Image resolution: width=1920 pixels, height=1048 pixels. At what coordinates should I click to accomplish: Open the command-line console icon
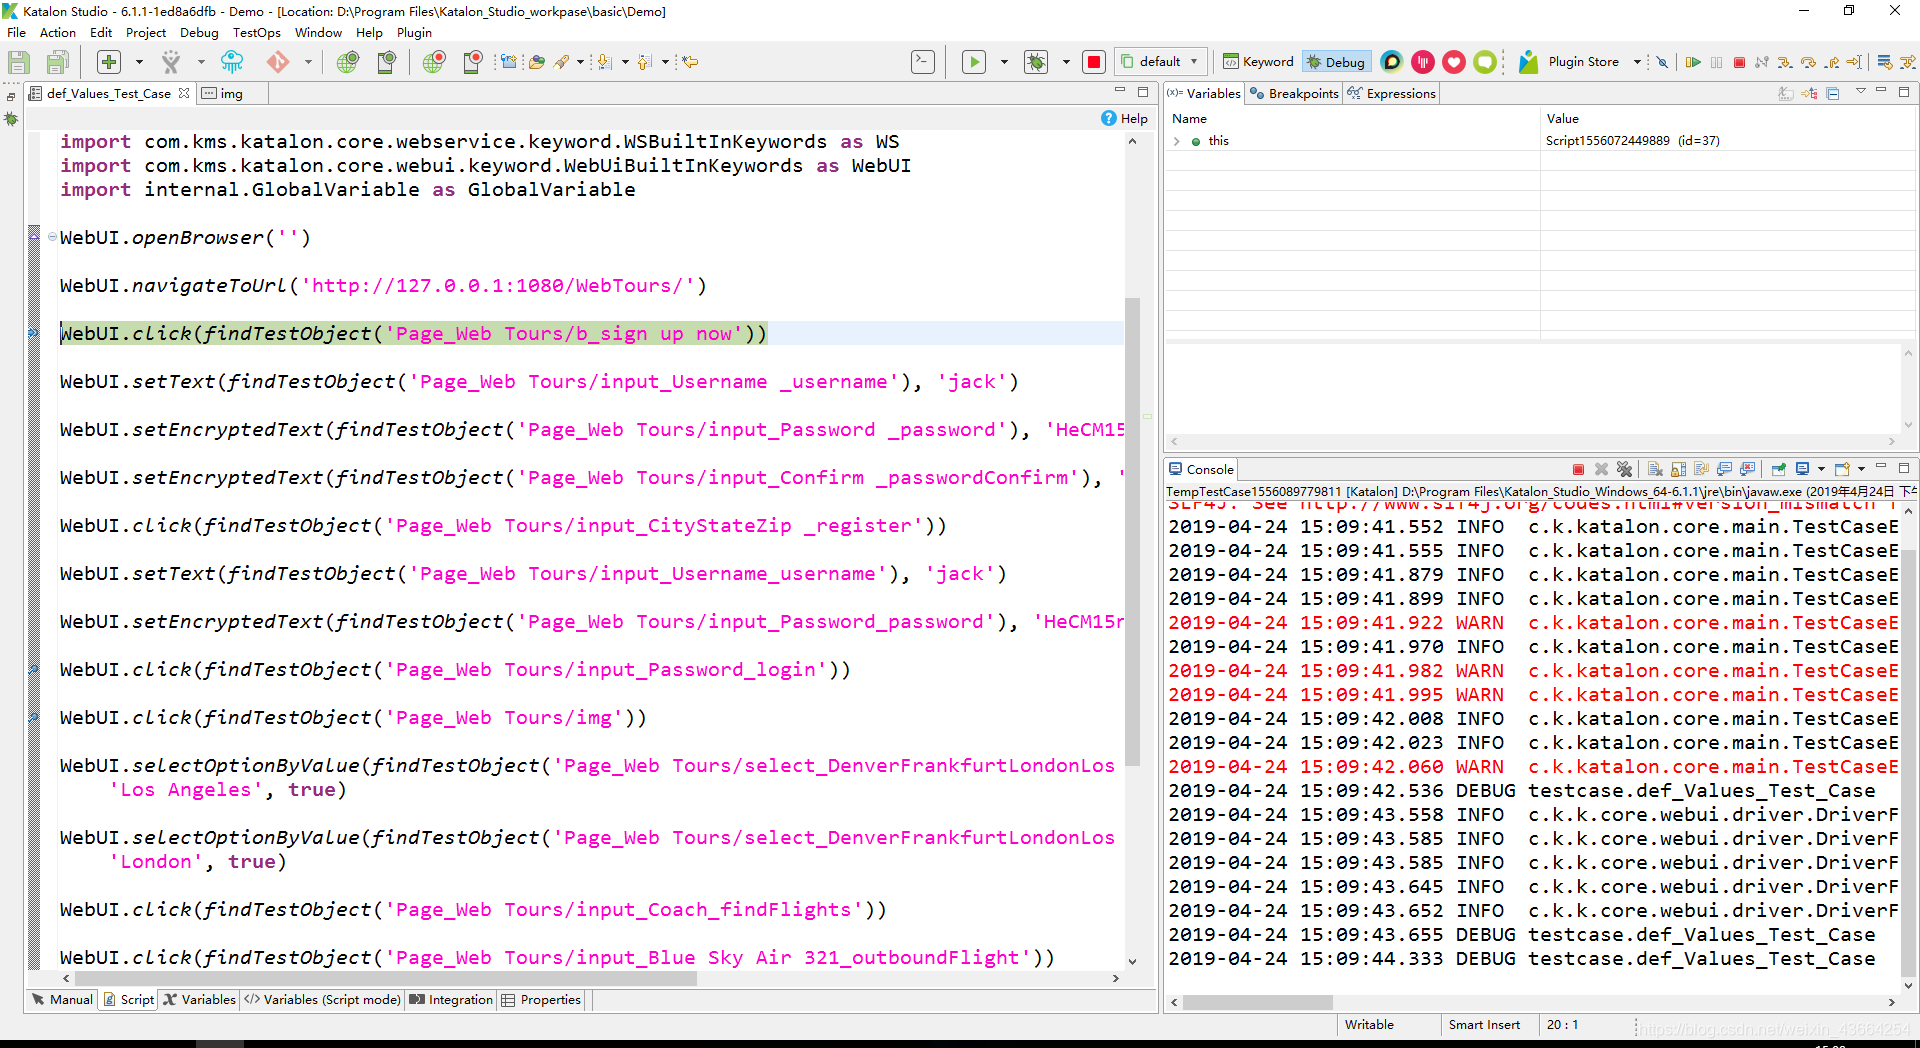[x=923, y=62]
